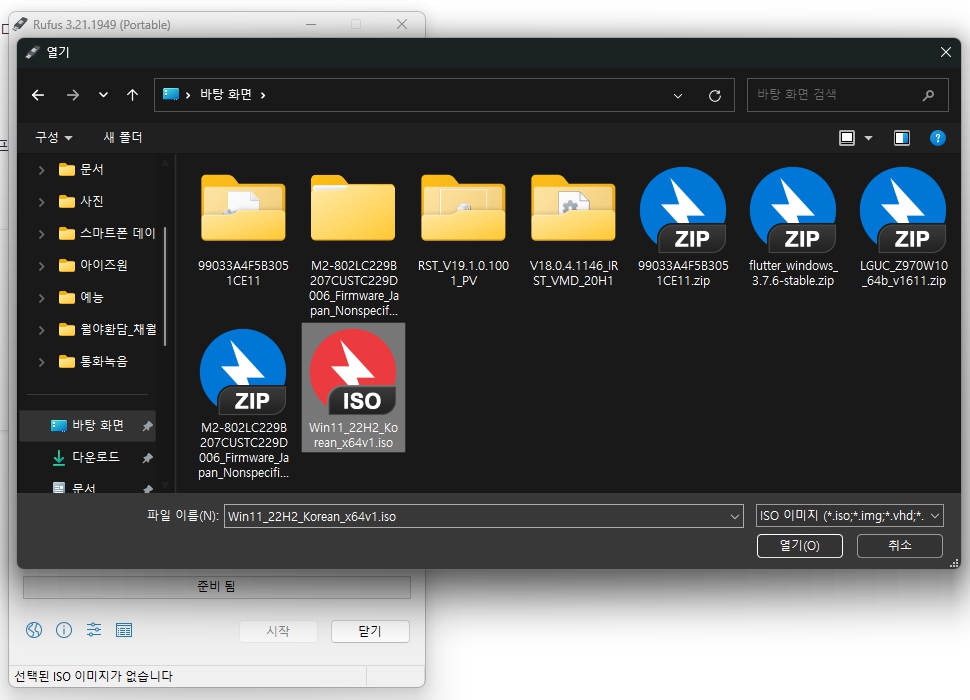Select the V18.0.4.1146_IRST_VMD_20H1 folder
970x700 pixels.
pyautogui.click(x=573, y=229)
